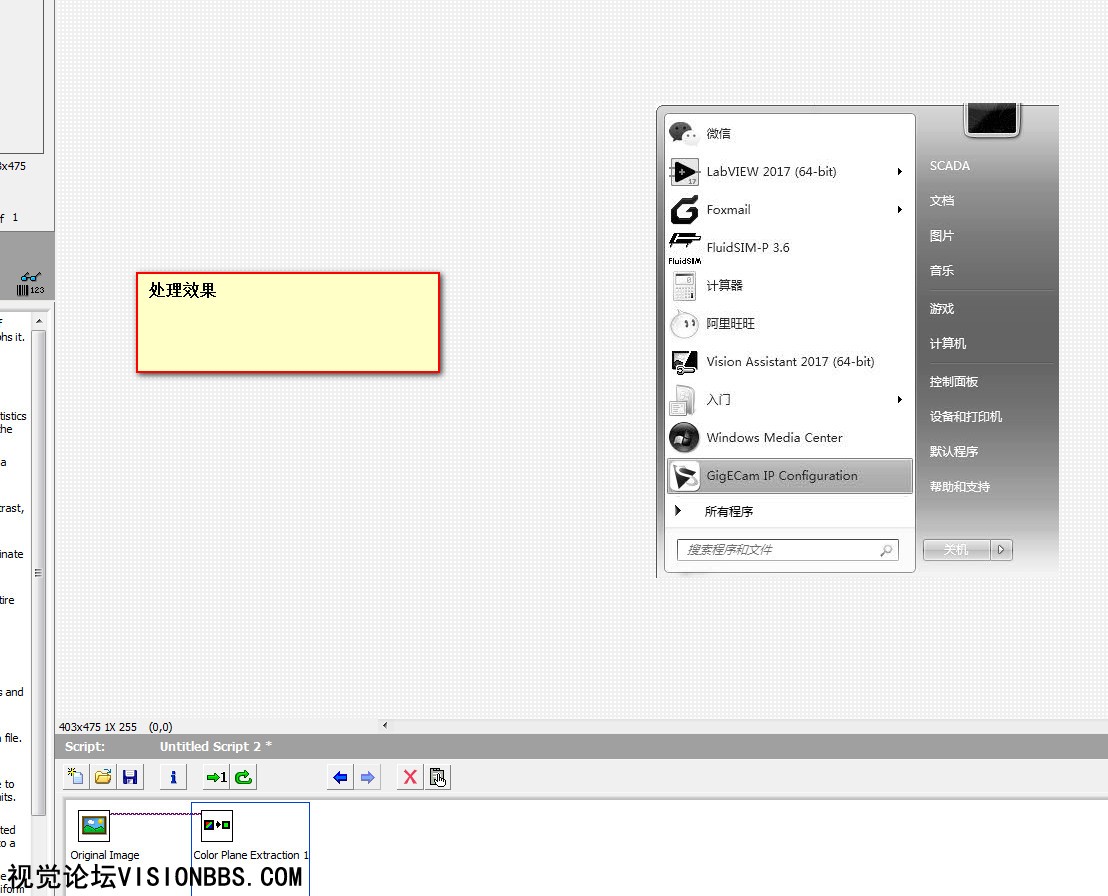Click the green refresh arrow script icon
The height and width of the screenshot is (896, 1108).
click(x=243, y=777)
